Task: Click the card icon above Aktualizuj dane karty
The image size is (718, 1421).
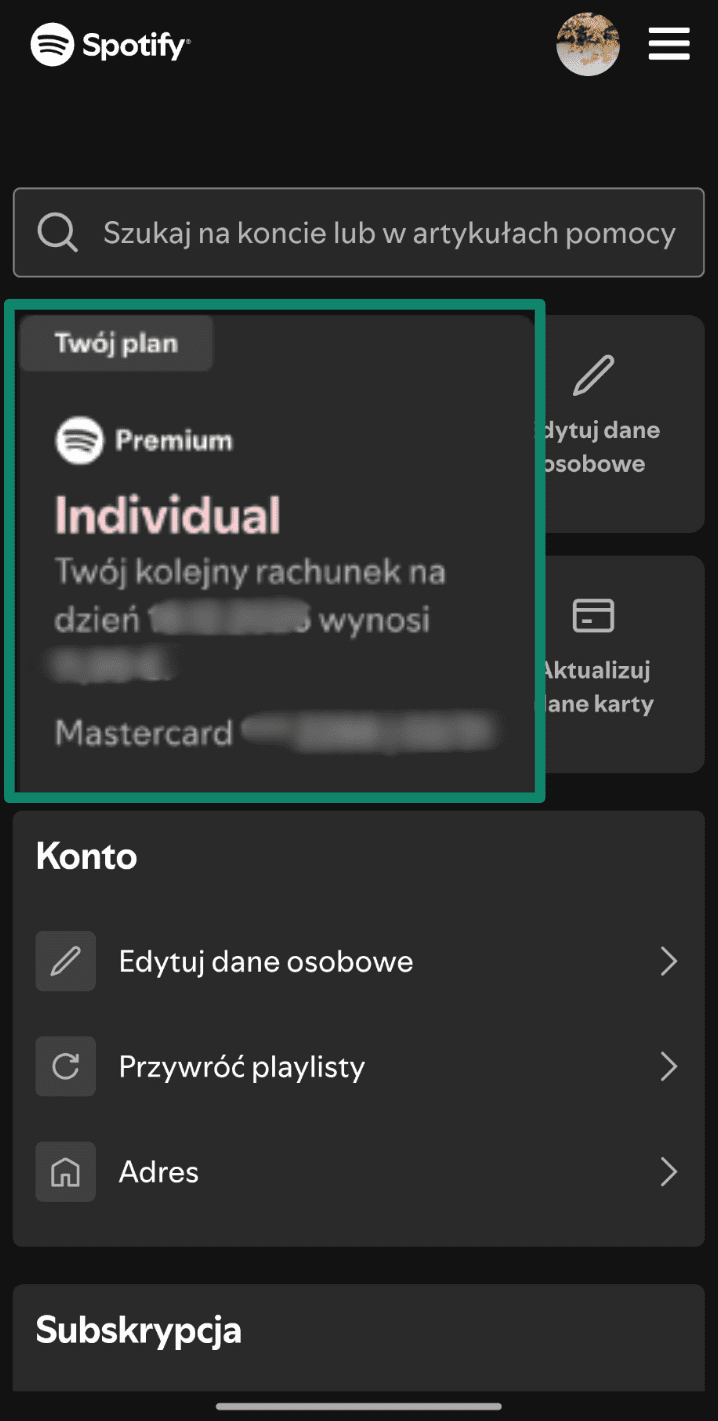Action: point(593,615)
